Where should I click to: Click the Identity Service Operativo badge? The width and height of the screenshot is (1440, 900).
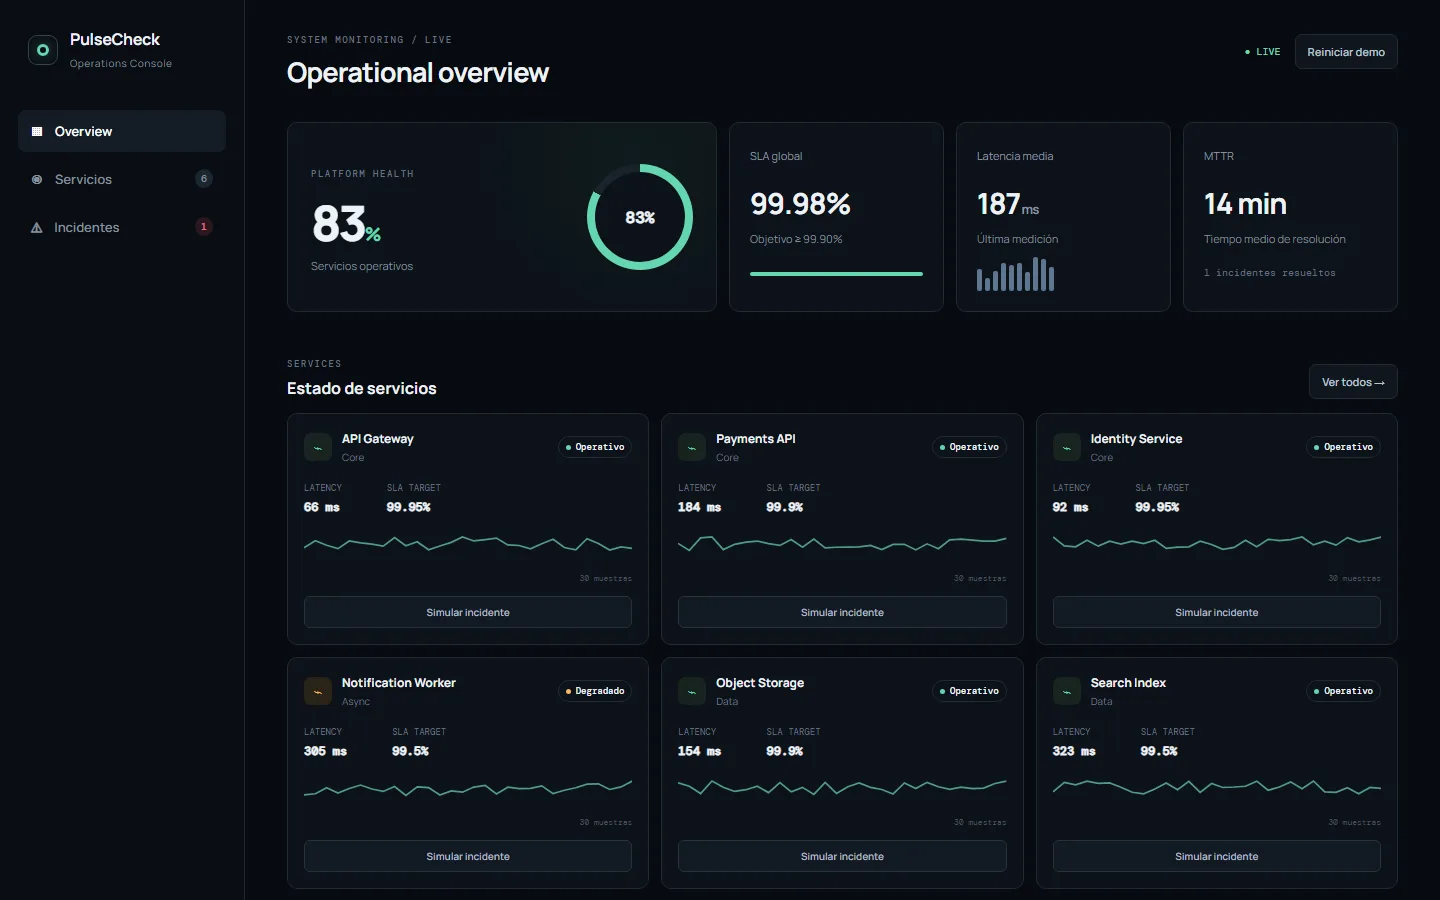(x=1344, y=447)
